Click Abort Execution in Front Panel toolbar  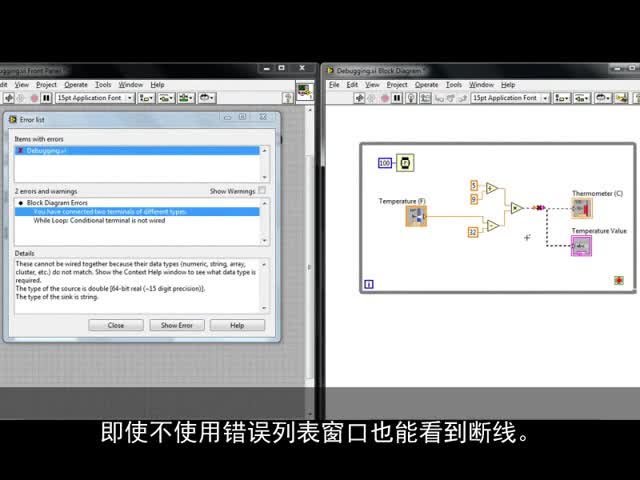point(34,98)
